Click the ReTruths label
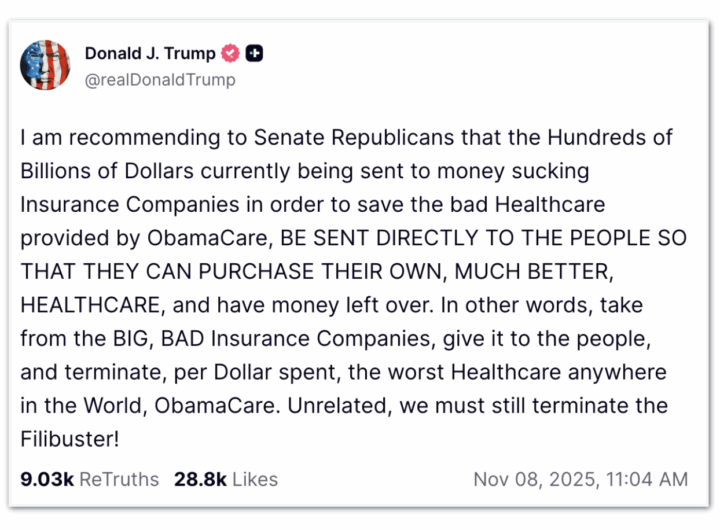 (118, 479)
